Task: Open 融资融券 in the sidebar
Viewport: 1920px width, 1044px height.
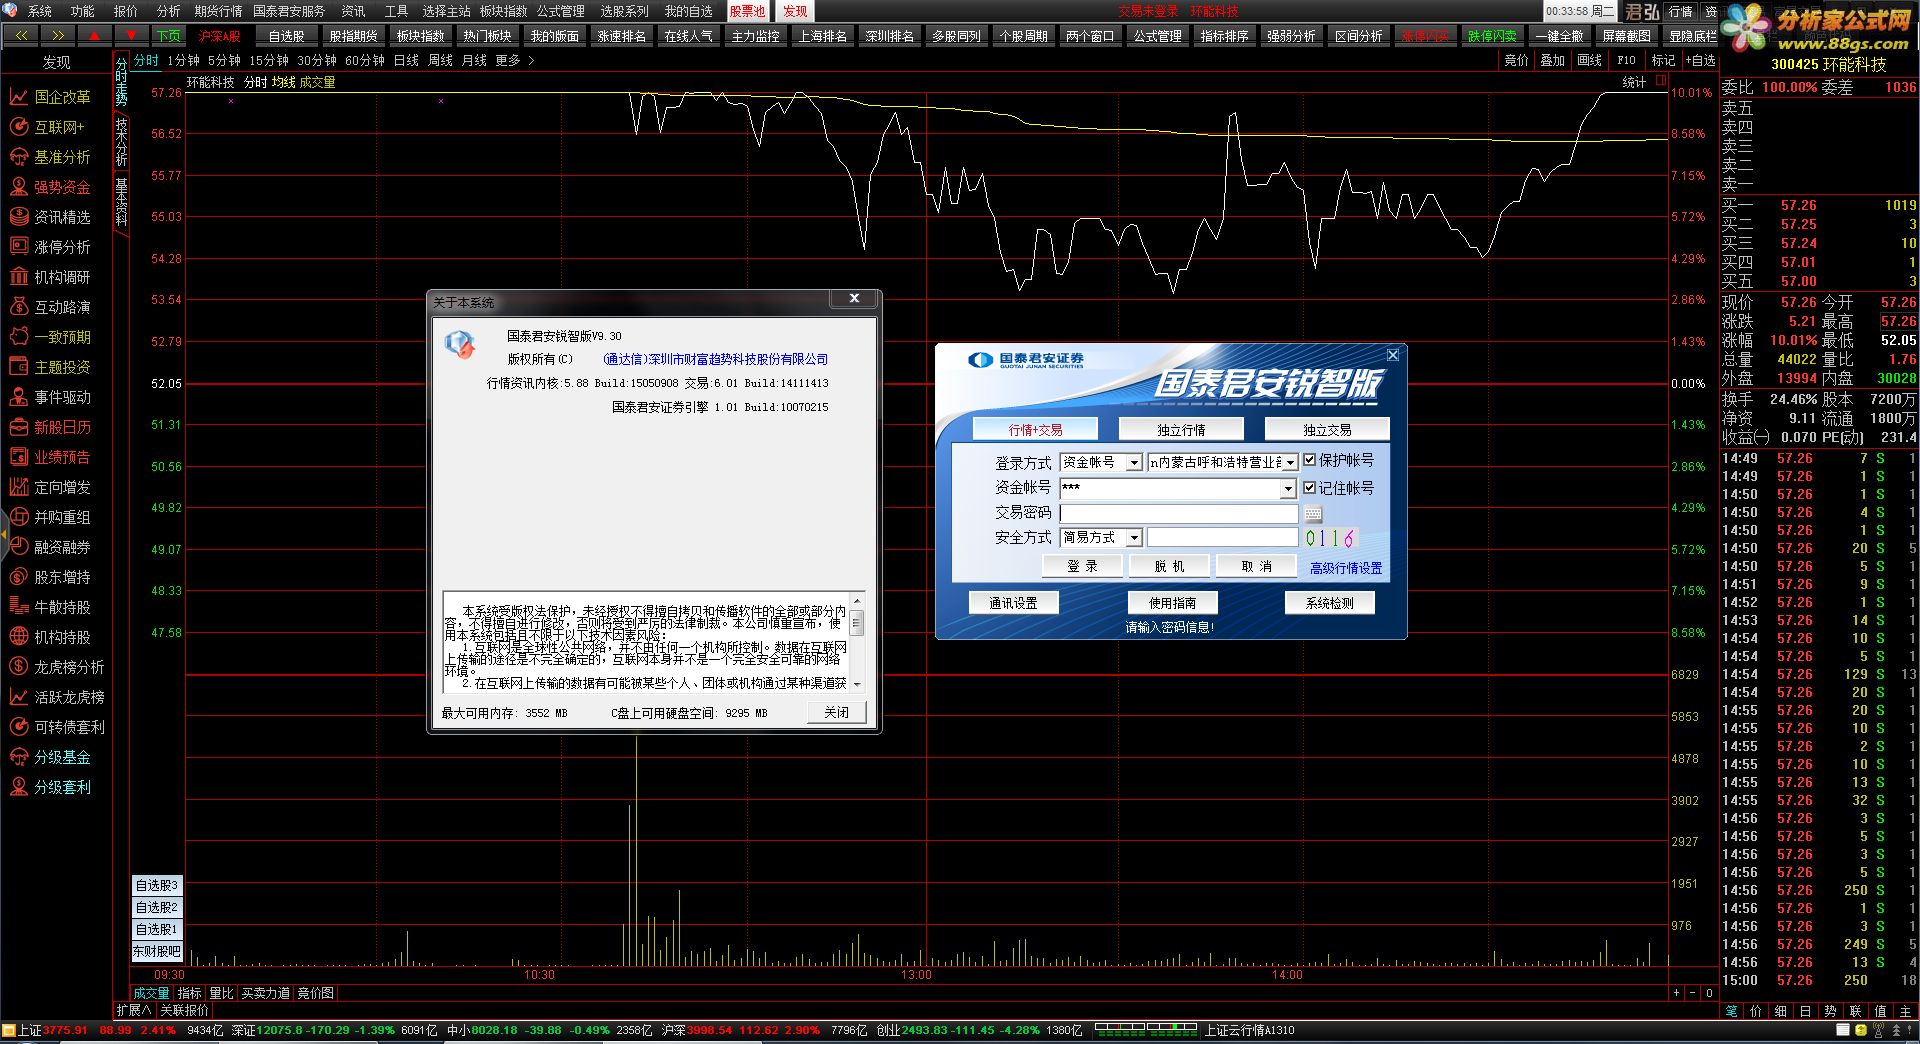Action: click(x=50, y=547)
